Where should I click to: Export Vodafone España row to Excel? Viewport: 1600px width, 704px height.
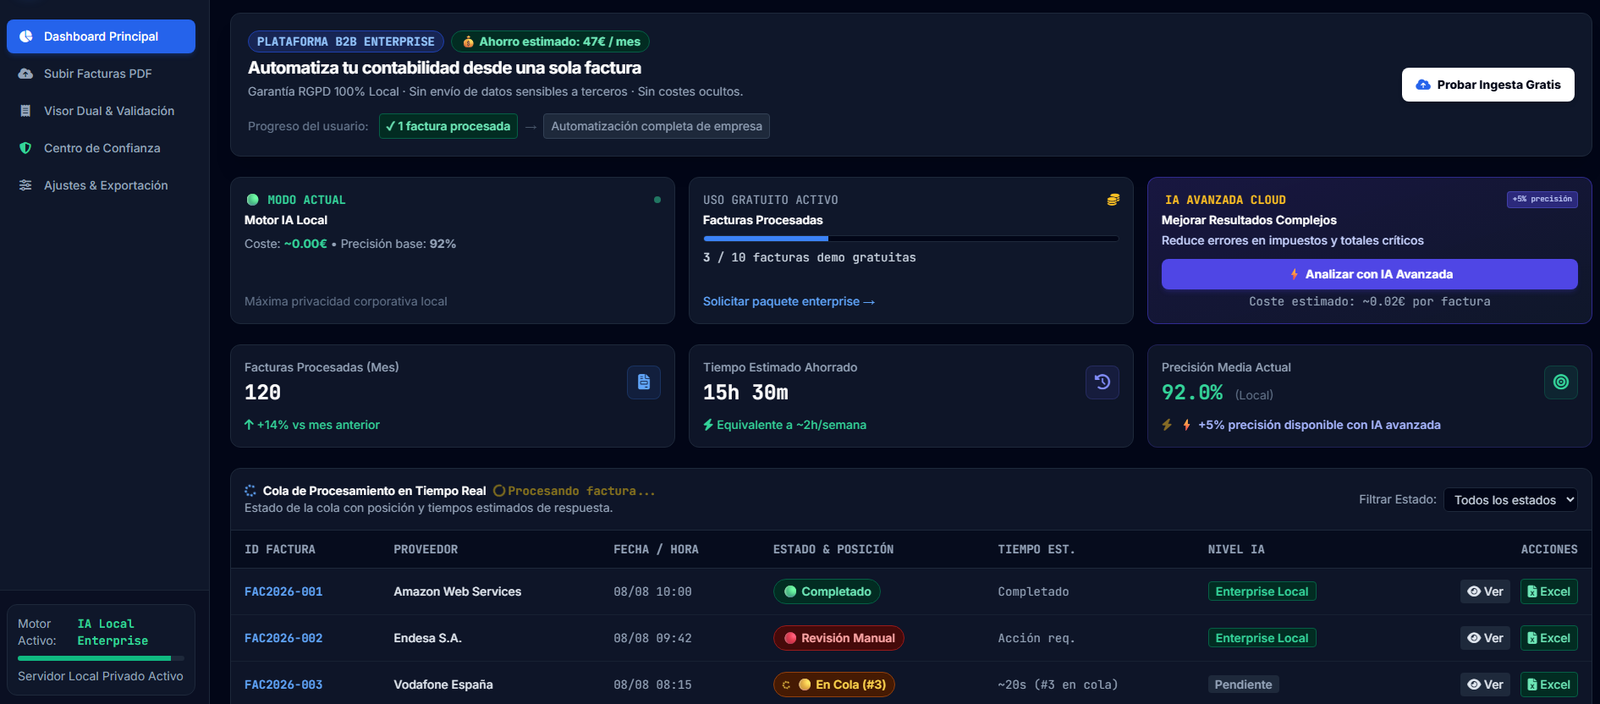coord(1549,685)
